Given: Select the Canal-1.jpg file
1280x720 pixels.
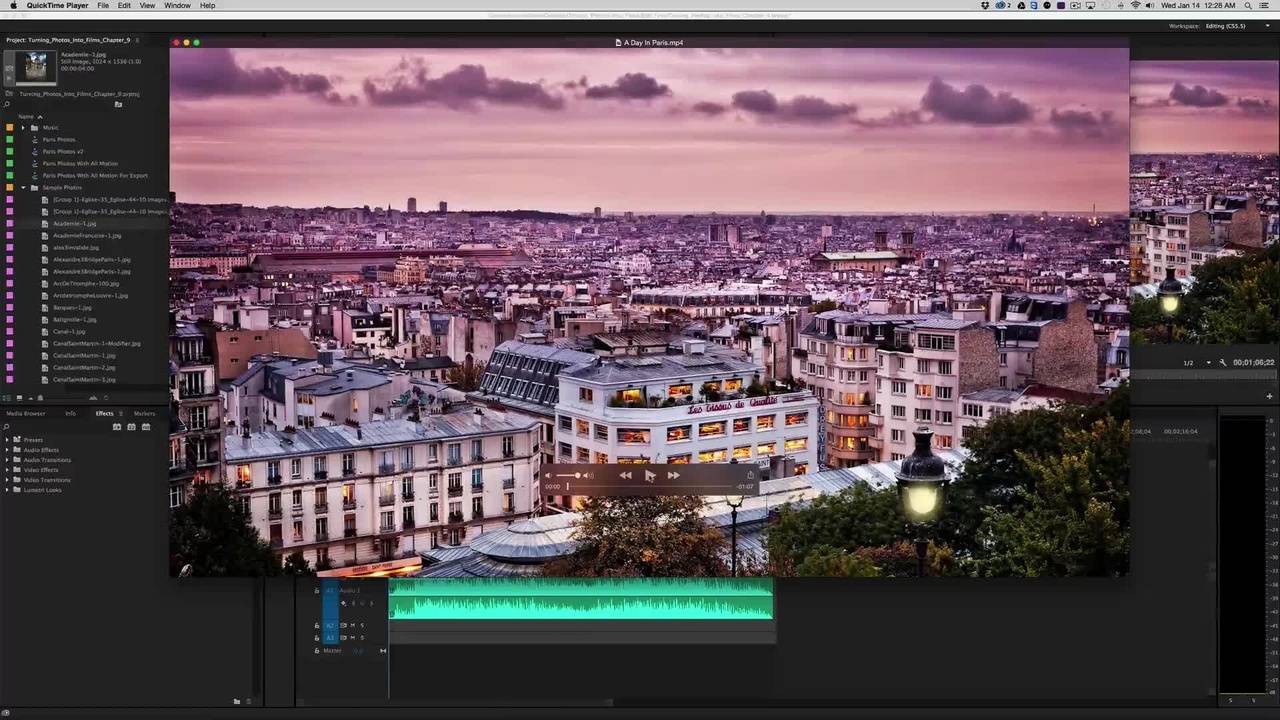Looking at the screenshot, I should click(x=69, y=331).
